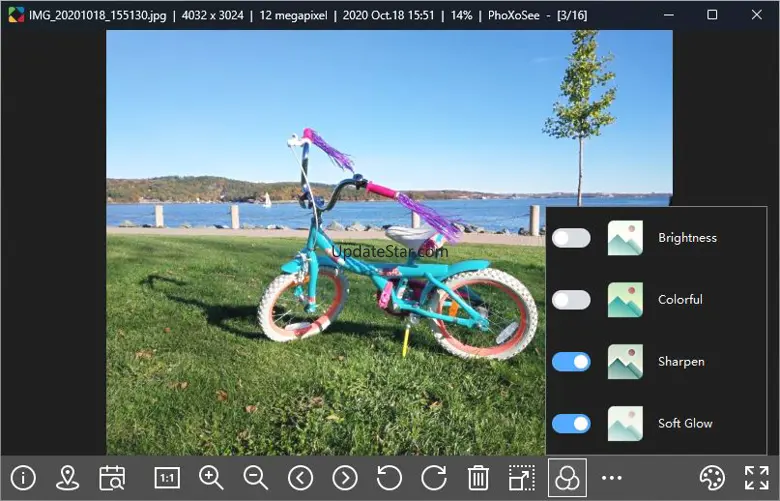This screenshot has width=780, height=501.
Task: Go to the next image
Action: coord(345,478)
